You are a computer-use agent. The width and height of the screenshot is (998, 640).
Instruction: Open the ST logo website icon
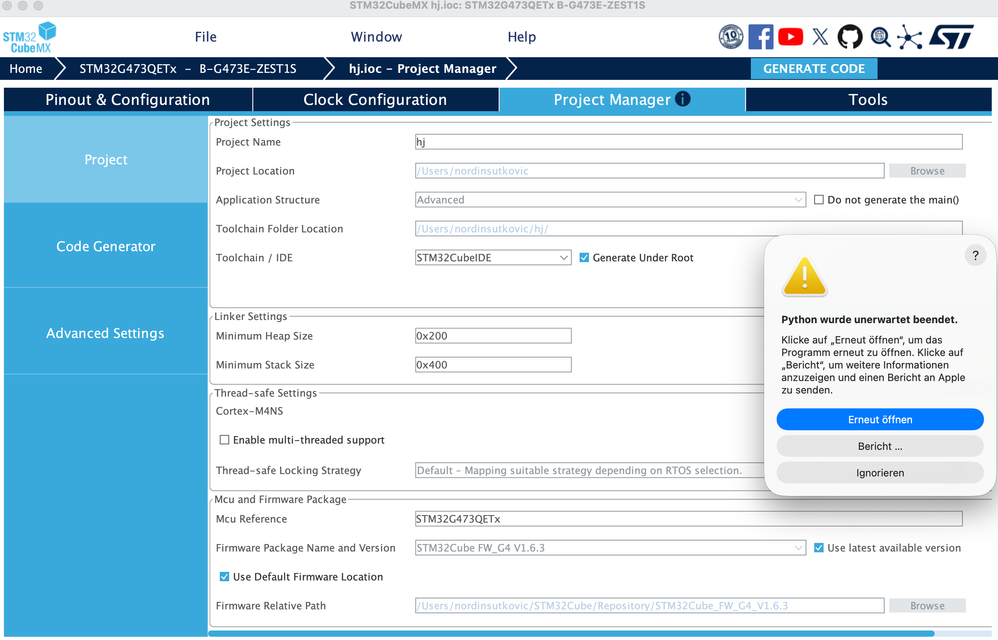952,37
